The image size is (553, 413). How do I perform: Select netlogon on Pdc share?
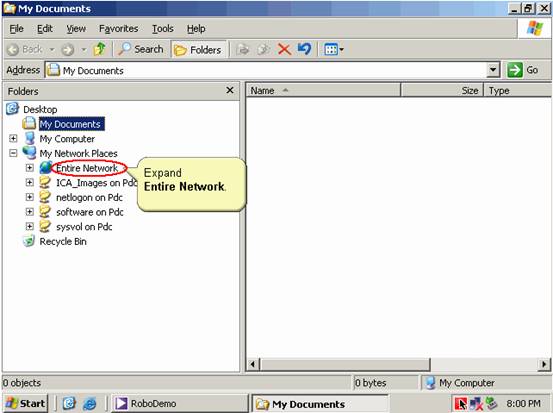click(89, 198)
